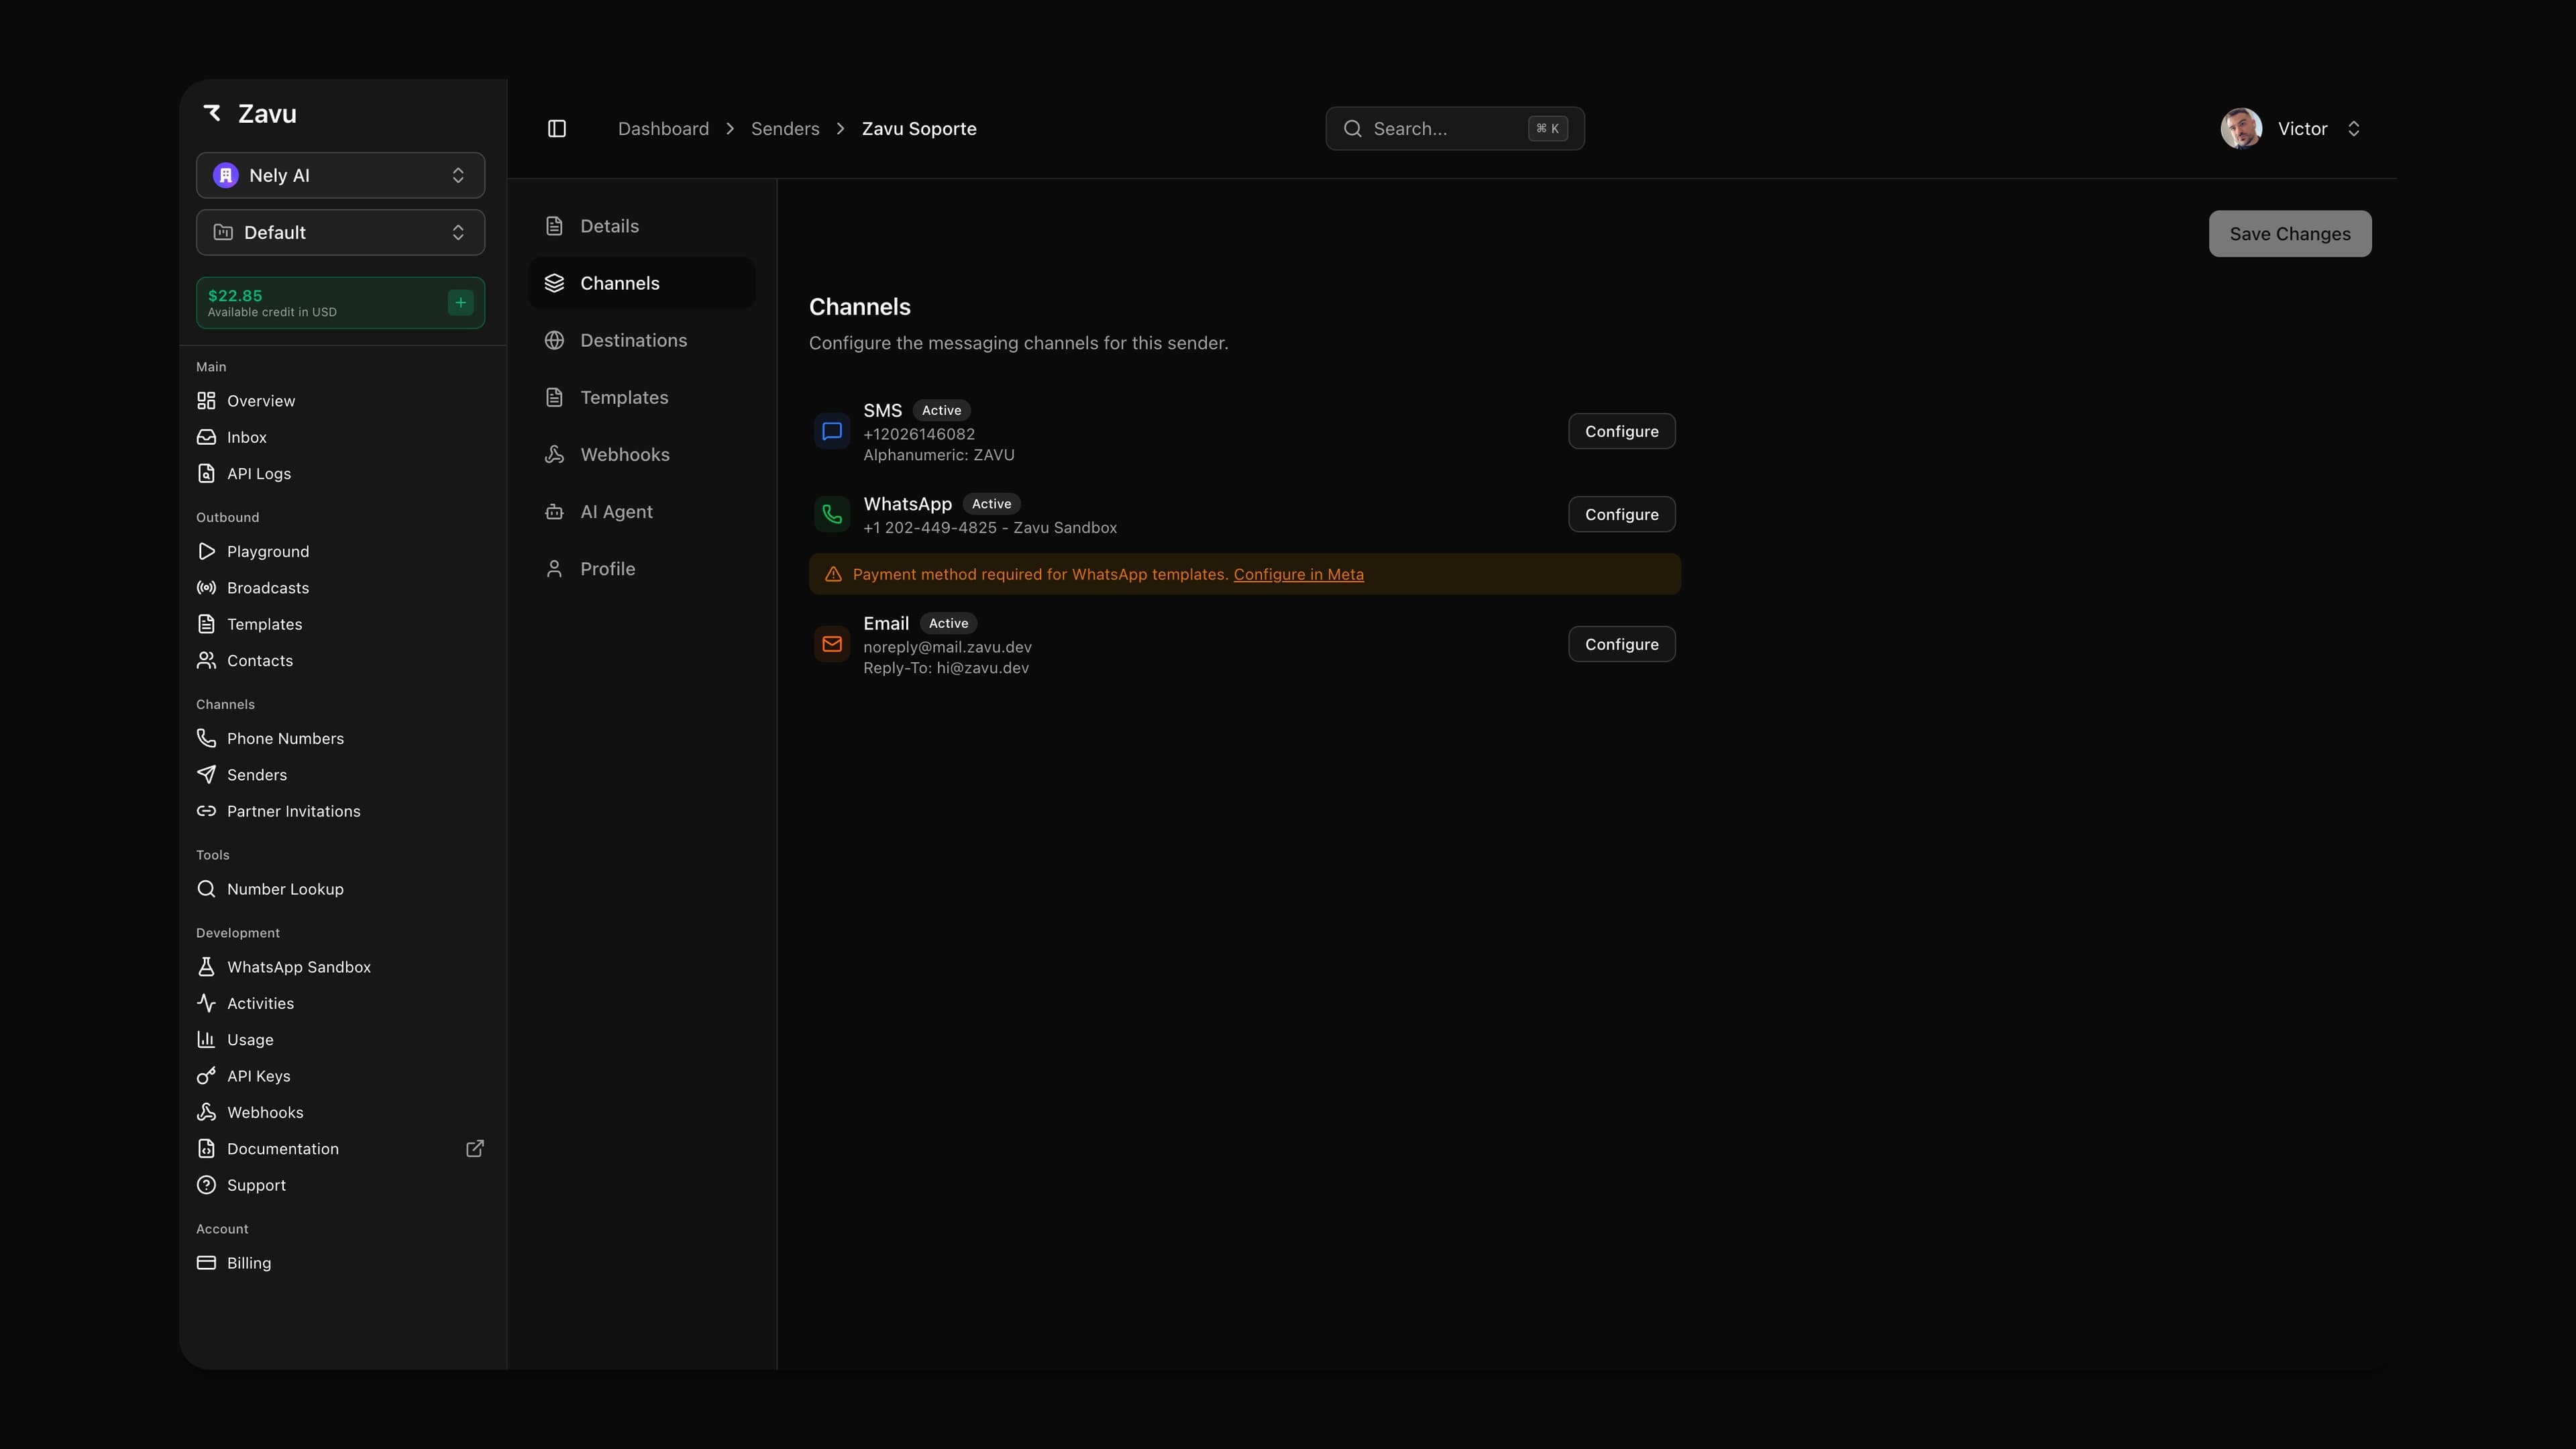Click the SMS channel chat icon
This screenshot has width=2576, height=1449.
coord(832,432)
